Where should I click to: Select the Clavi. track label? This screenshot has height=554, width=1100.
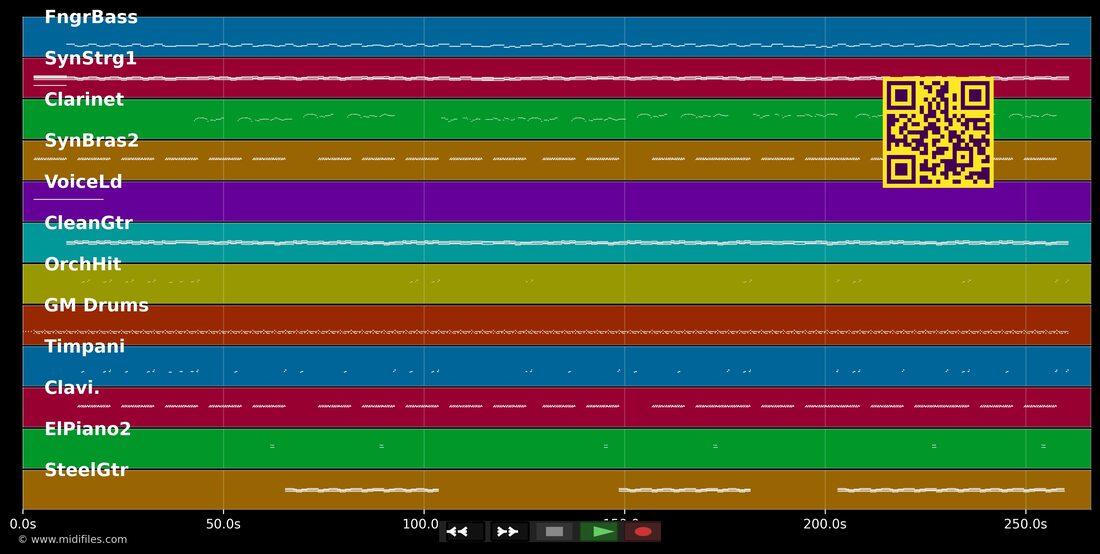pos(72,388)
